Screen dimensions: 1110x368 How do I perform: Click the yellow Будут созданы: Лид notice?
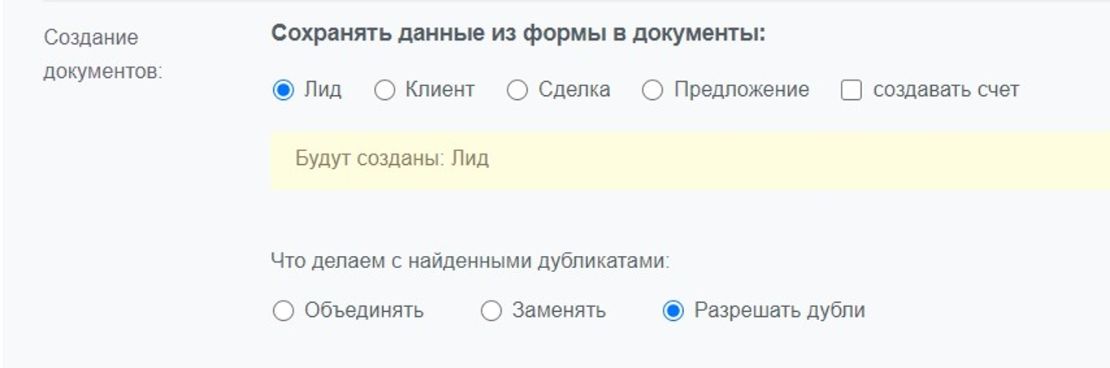tap(690, 160)
